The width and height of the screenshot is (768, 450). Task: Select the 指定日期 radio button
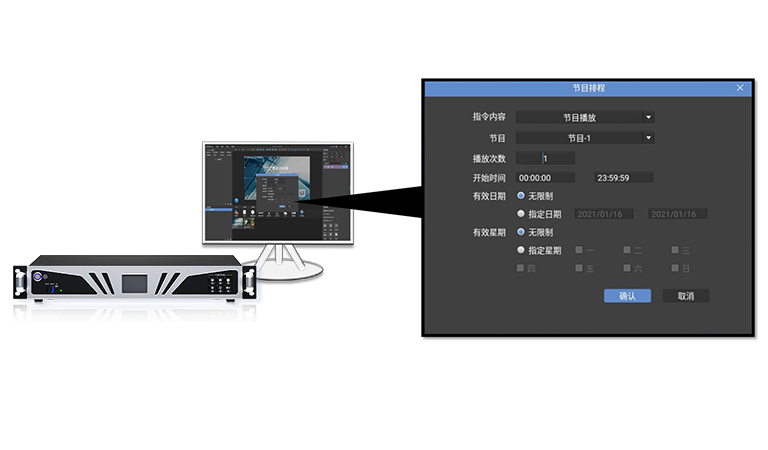click(x=521, y=213)
